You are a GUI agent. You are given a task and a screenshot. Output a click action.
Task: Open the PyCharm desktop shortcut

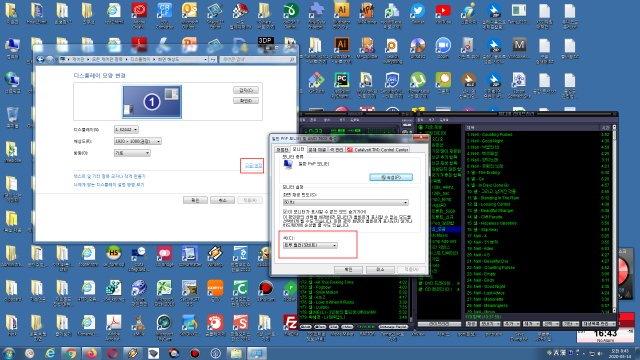(341, 84)
